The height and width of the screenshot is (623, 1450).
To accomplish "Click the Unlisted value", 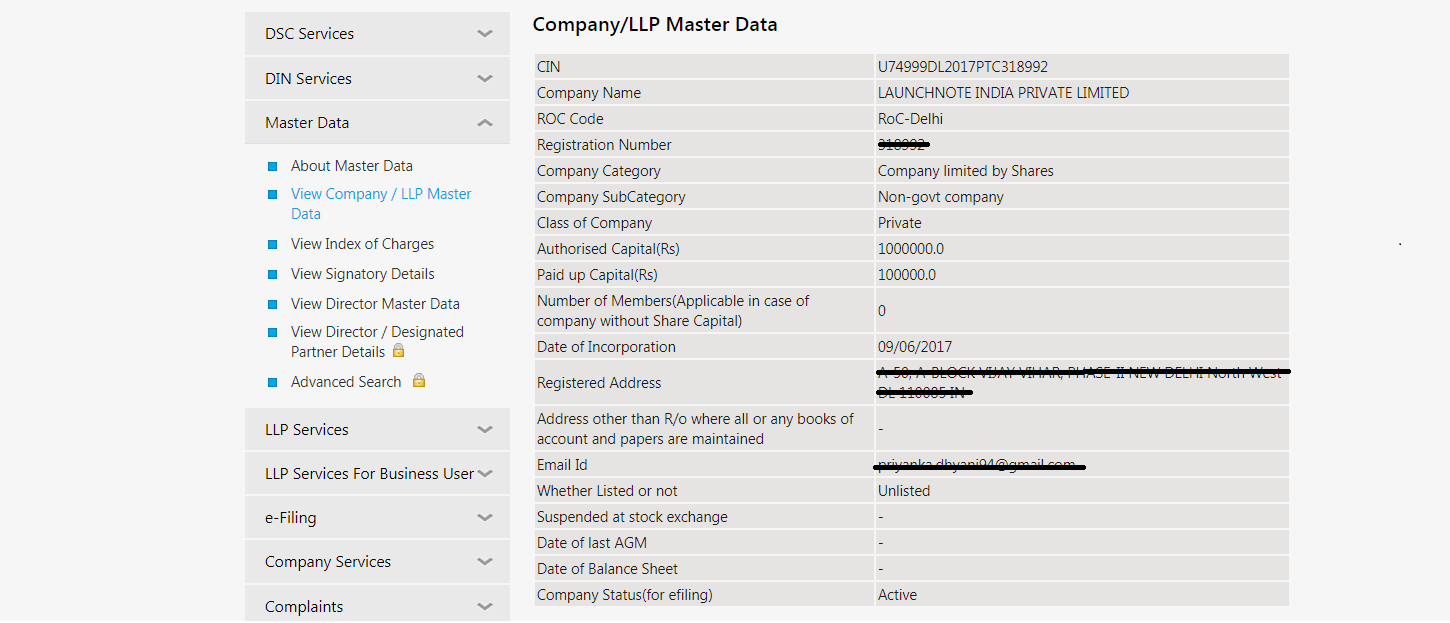I will (904, 491).
